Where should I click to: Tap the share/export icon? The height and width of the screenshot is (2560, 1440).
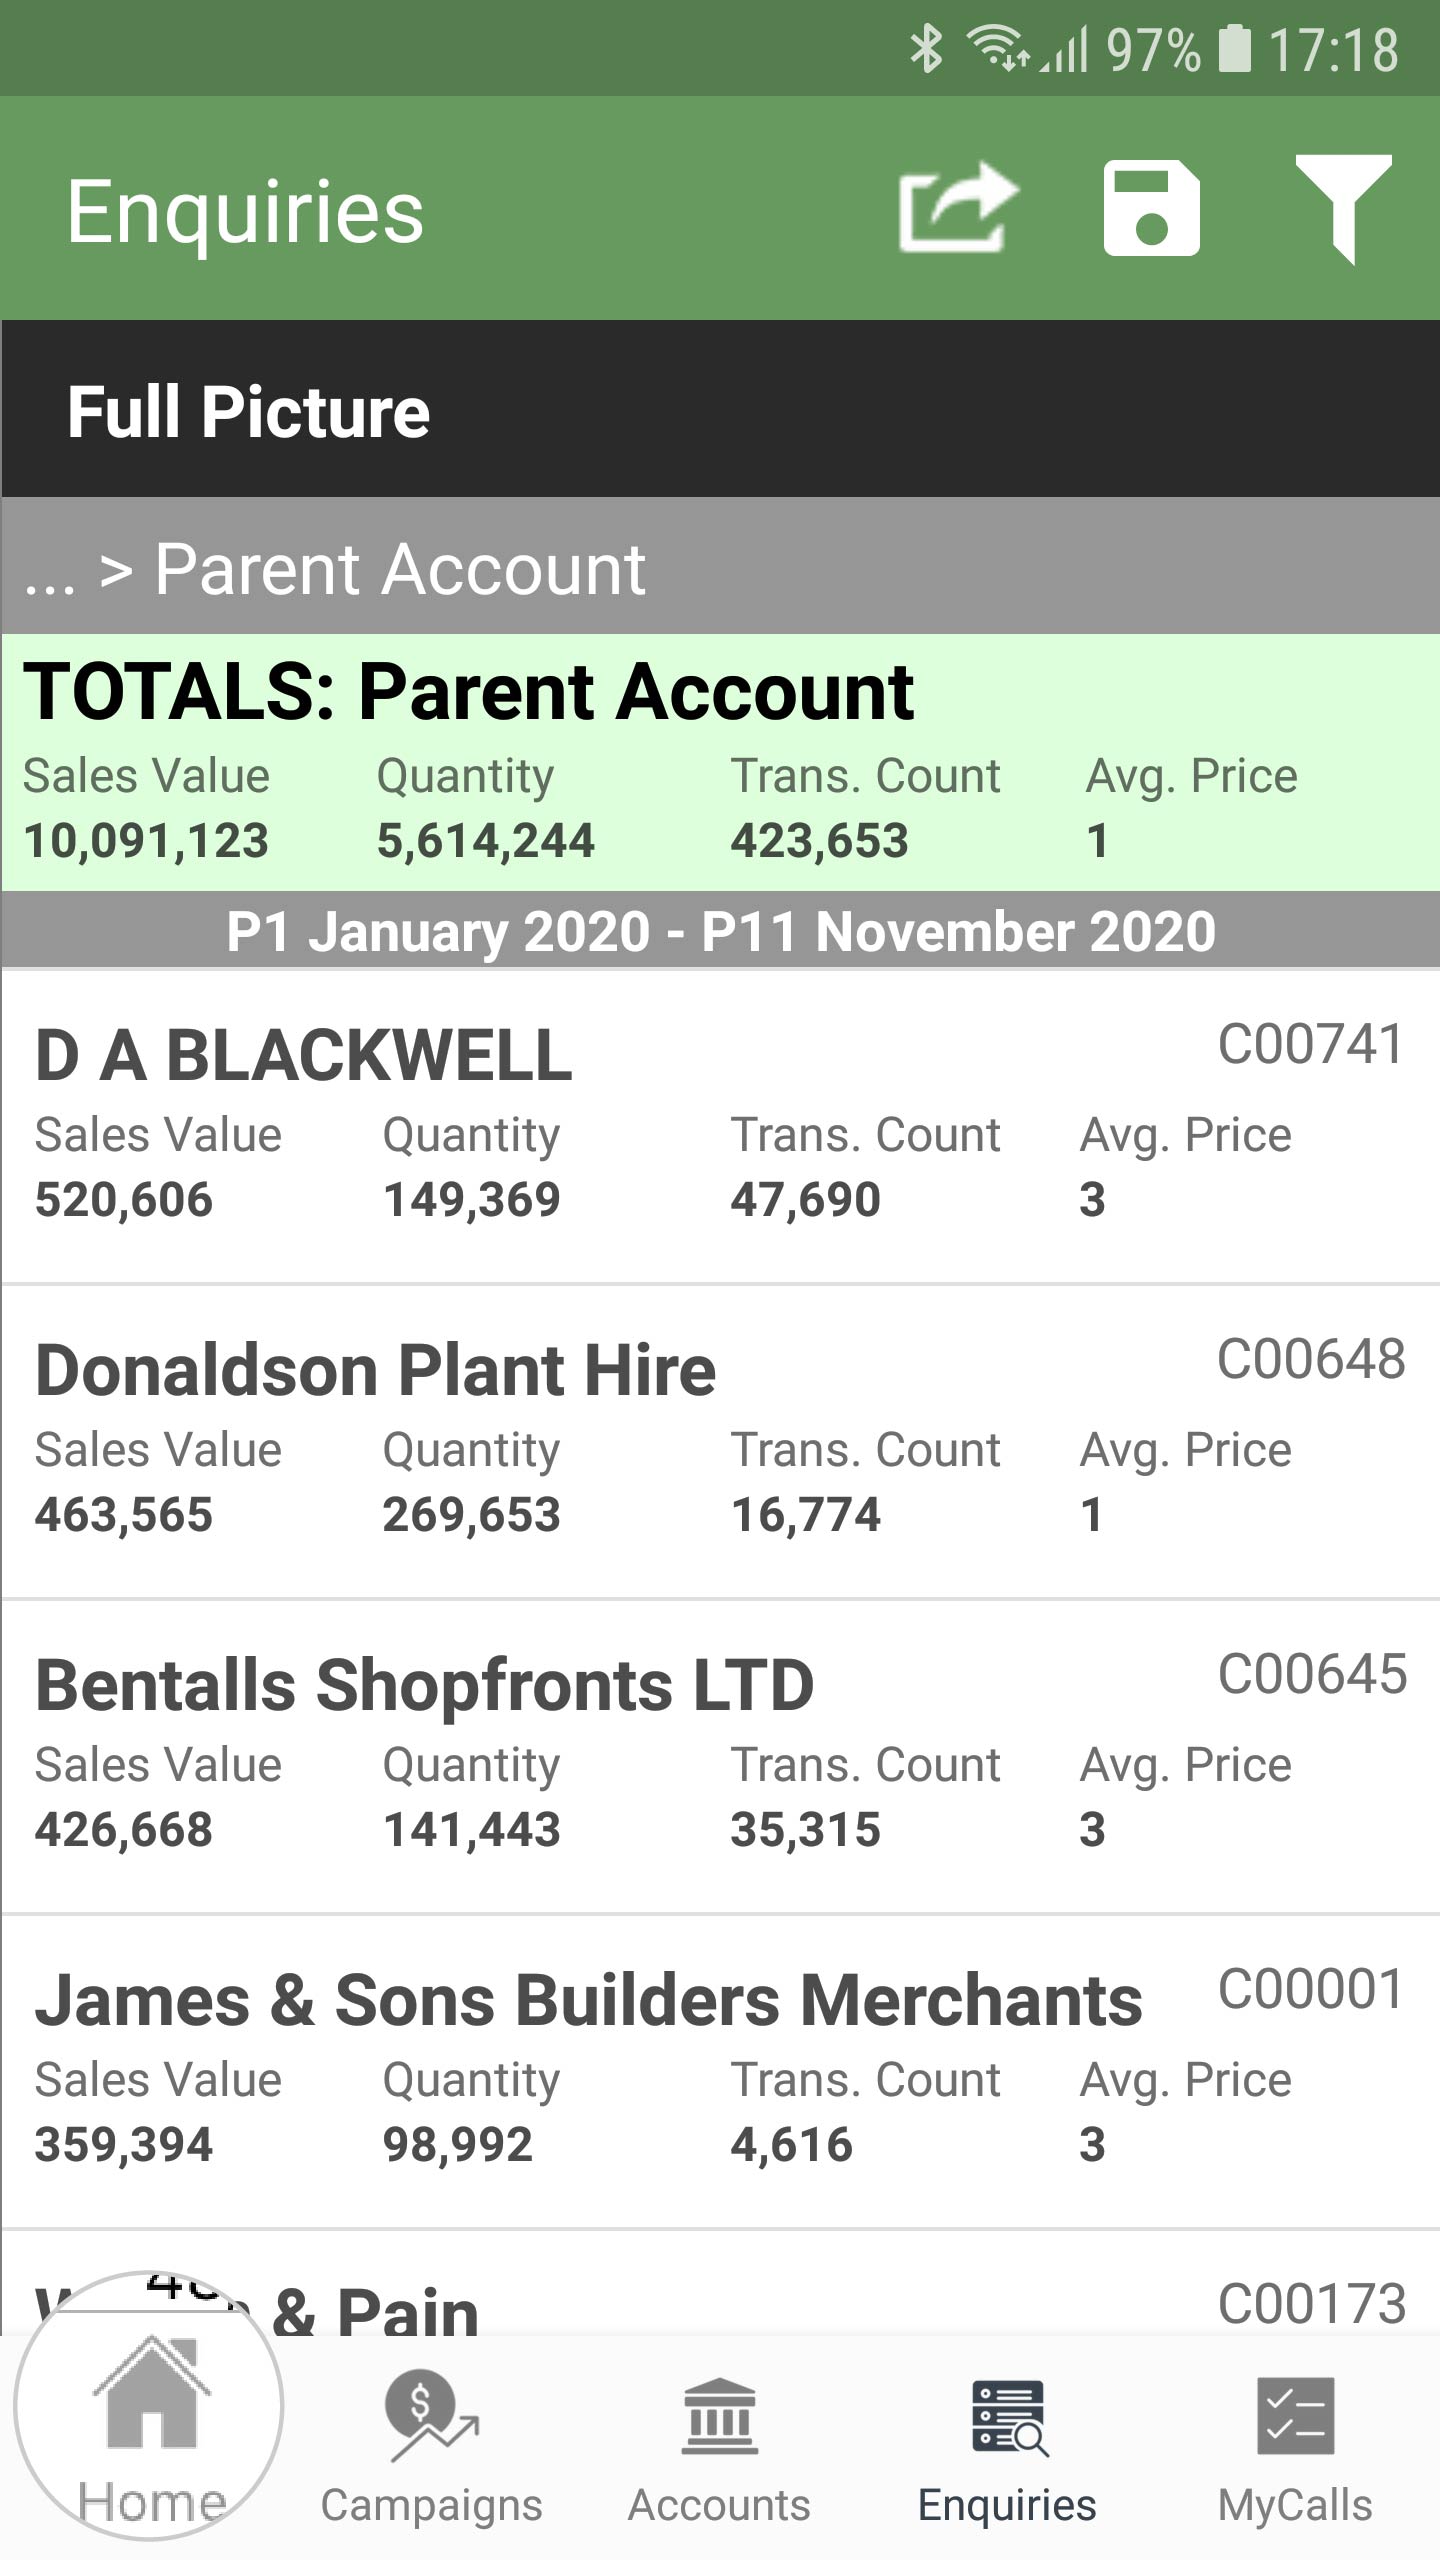(958, 207)
